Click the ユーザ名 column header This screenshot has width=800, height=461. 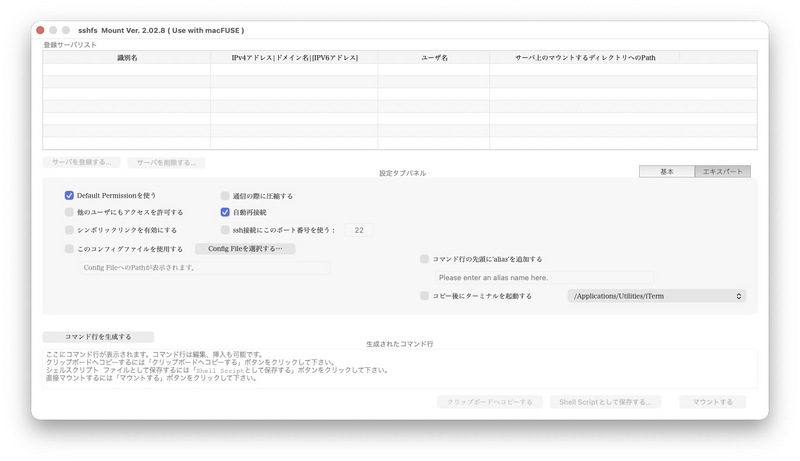coord(433,58)
